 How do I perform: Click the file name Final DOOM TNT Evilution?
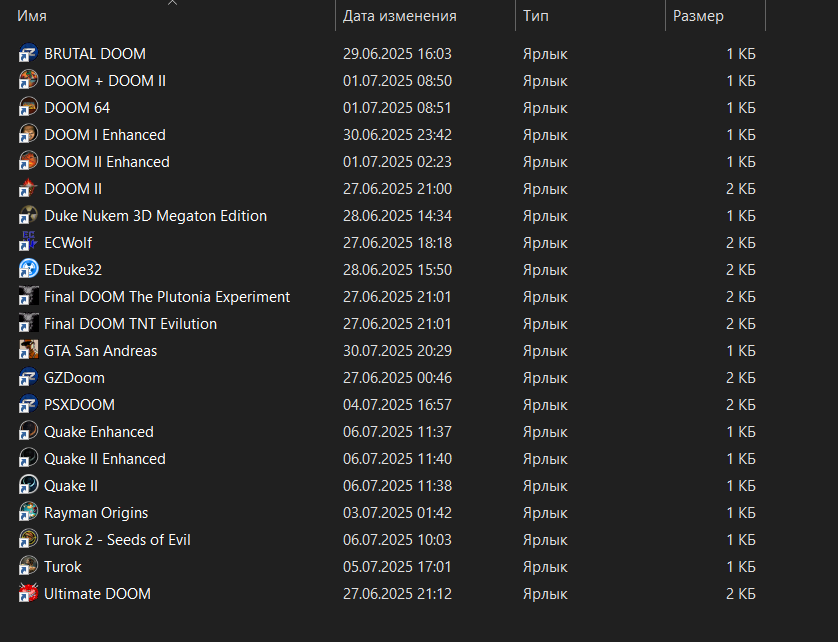(x=130, y=324)
